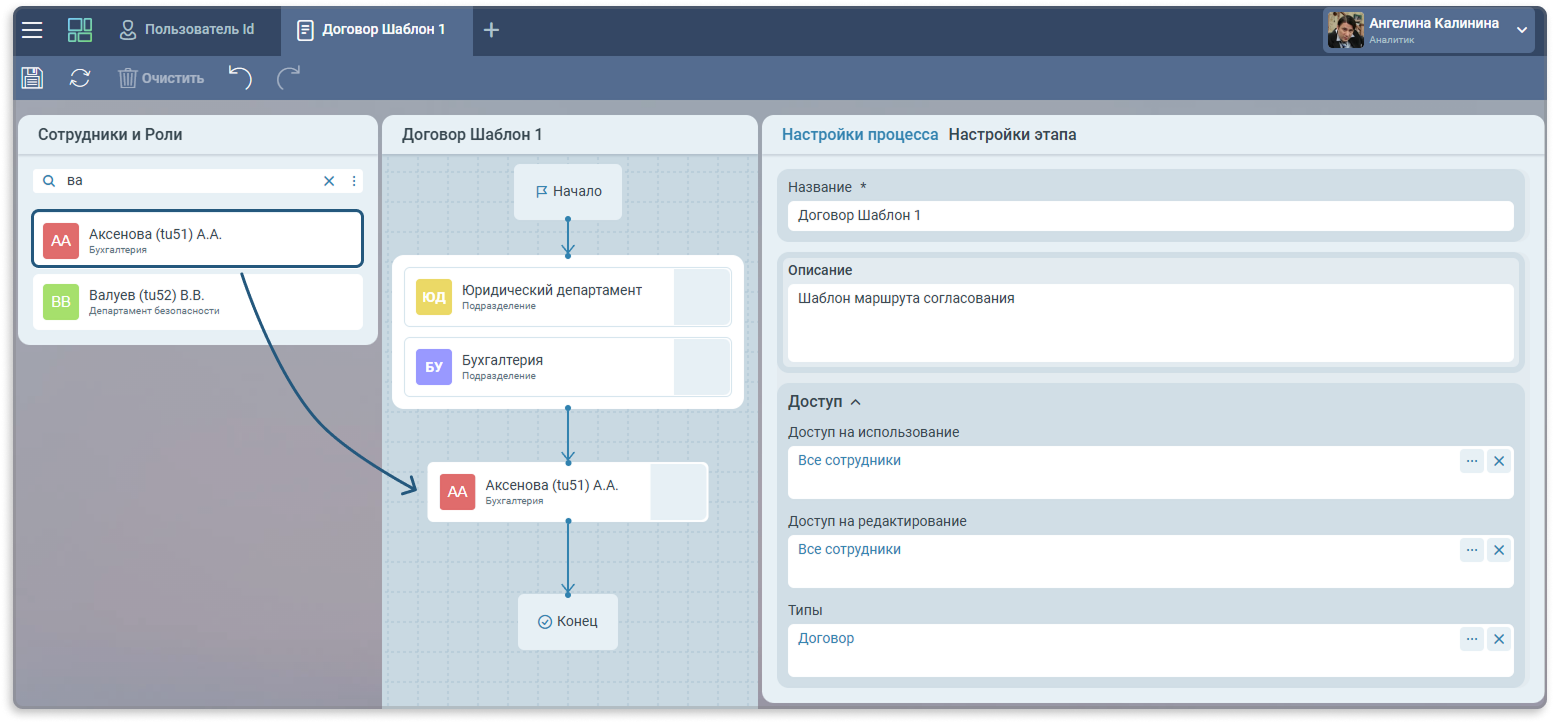
Task: Open search options three-dot menu
Action: (x=353, y=181)
